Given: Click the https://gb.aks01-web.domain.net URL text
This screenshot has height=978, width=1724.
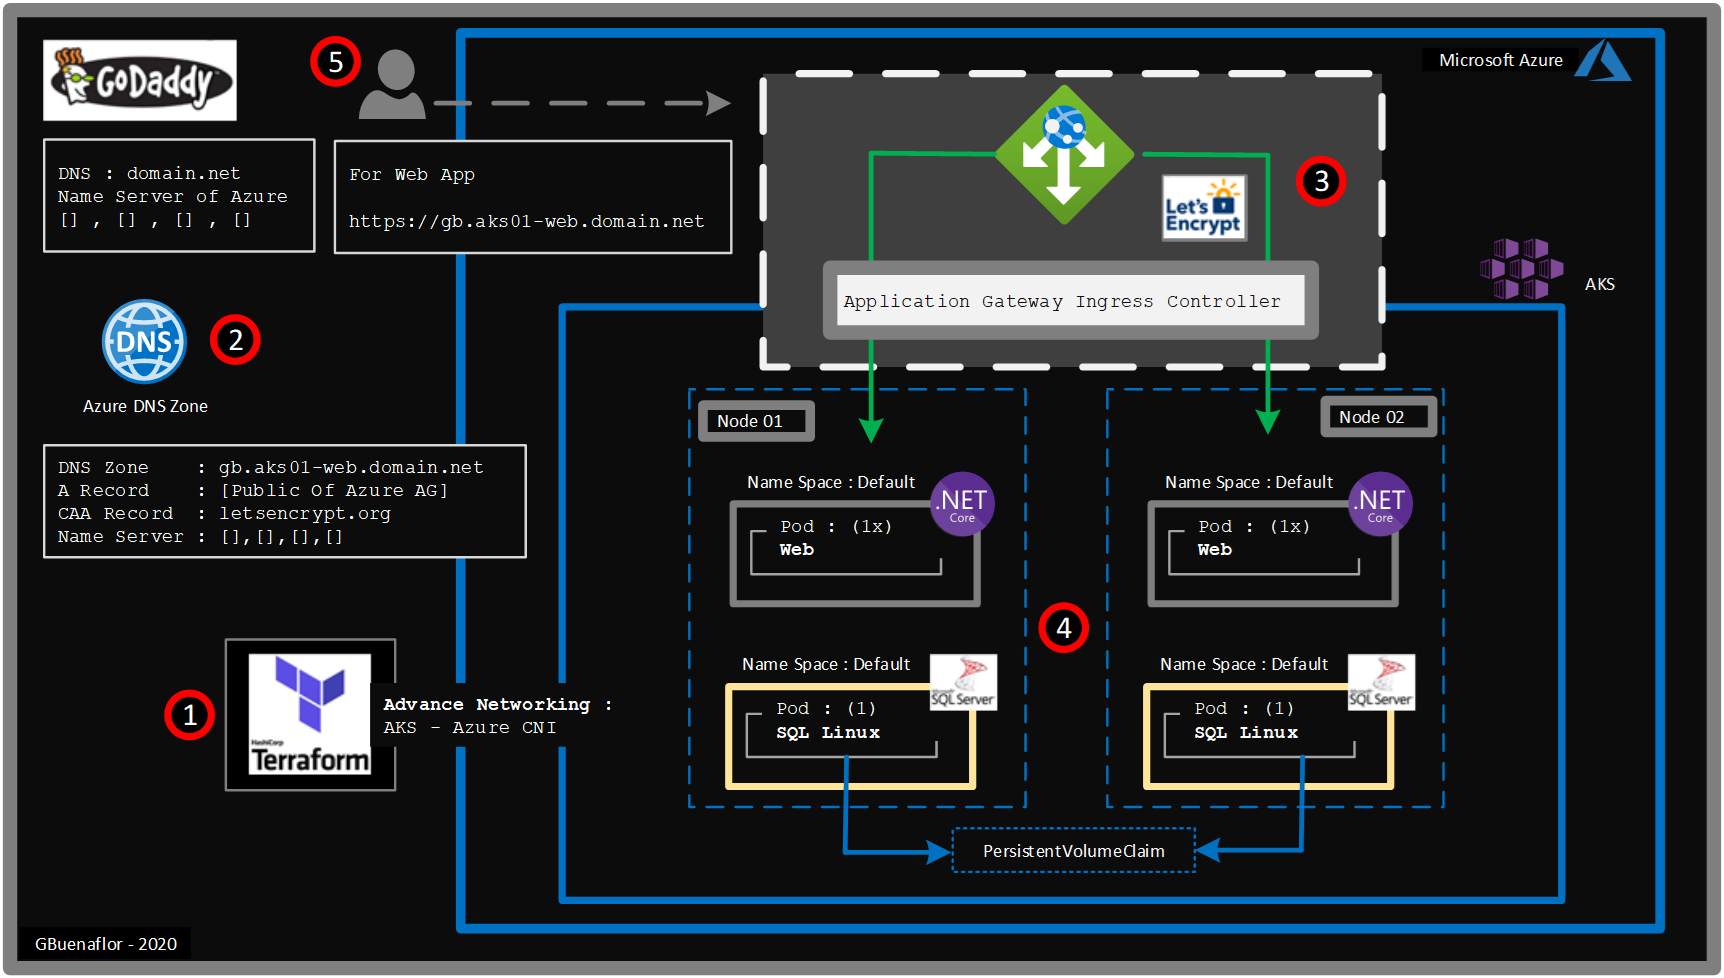Looking at the screenshot, I should pos(526,221).
